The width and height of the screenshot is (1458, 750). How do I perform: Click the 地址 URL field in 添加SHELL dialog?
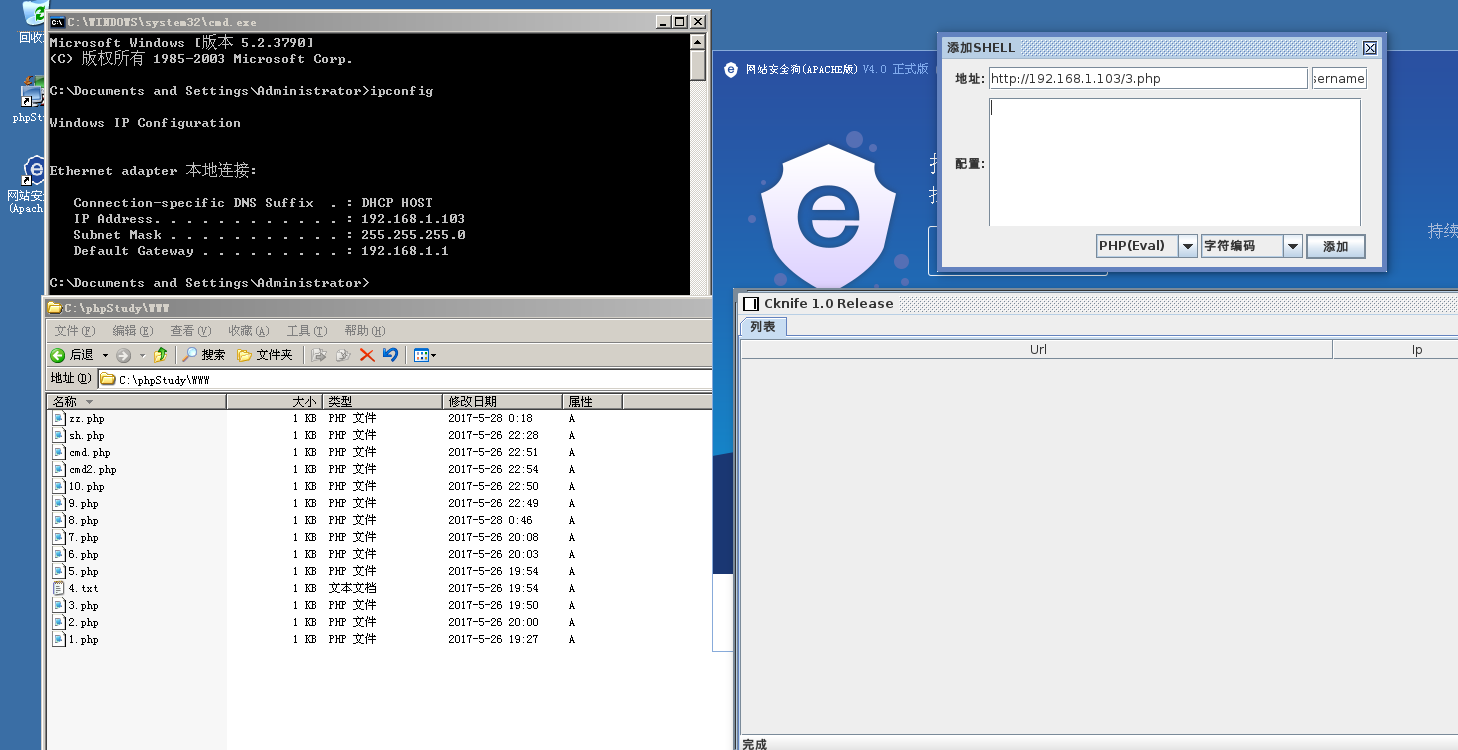(1148, 79)
